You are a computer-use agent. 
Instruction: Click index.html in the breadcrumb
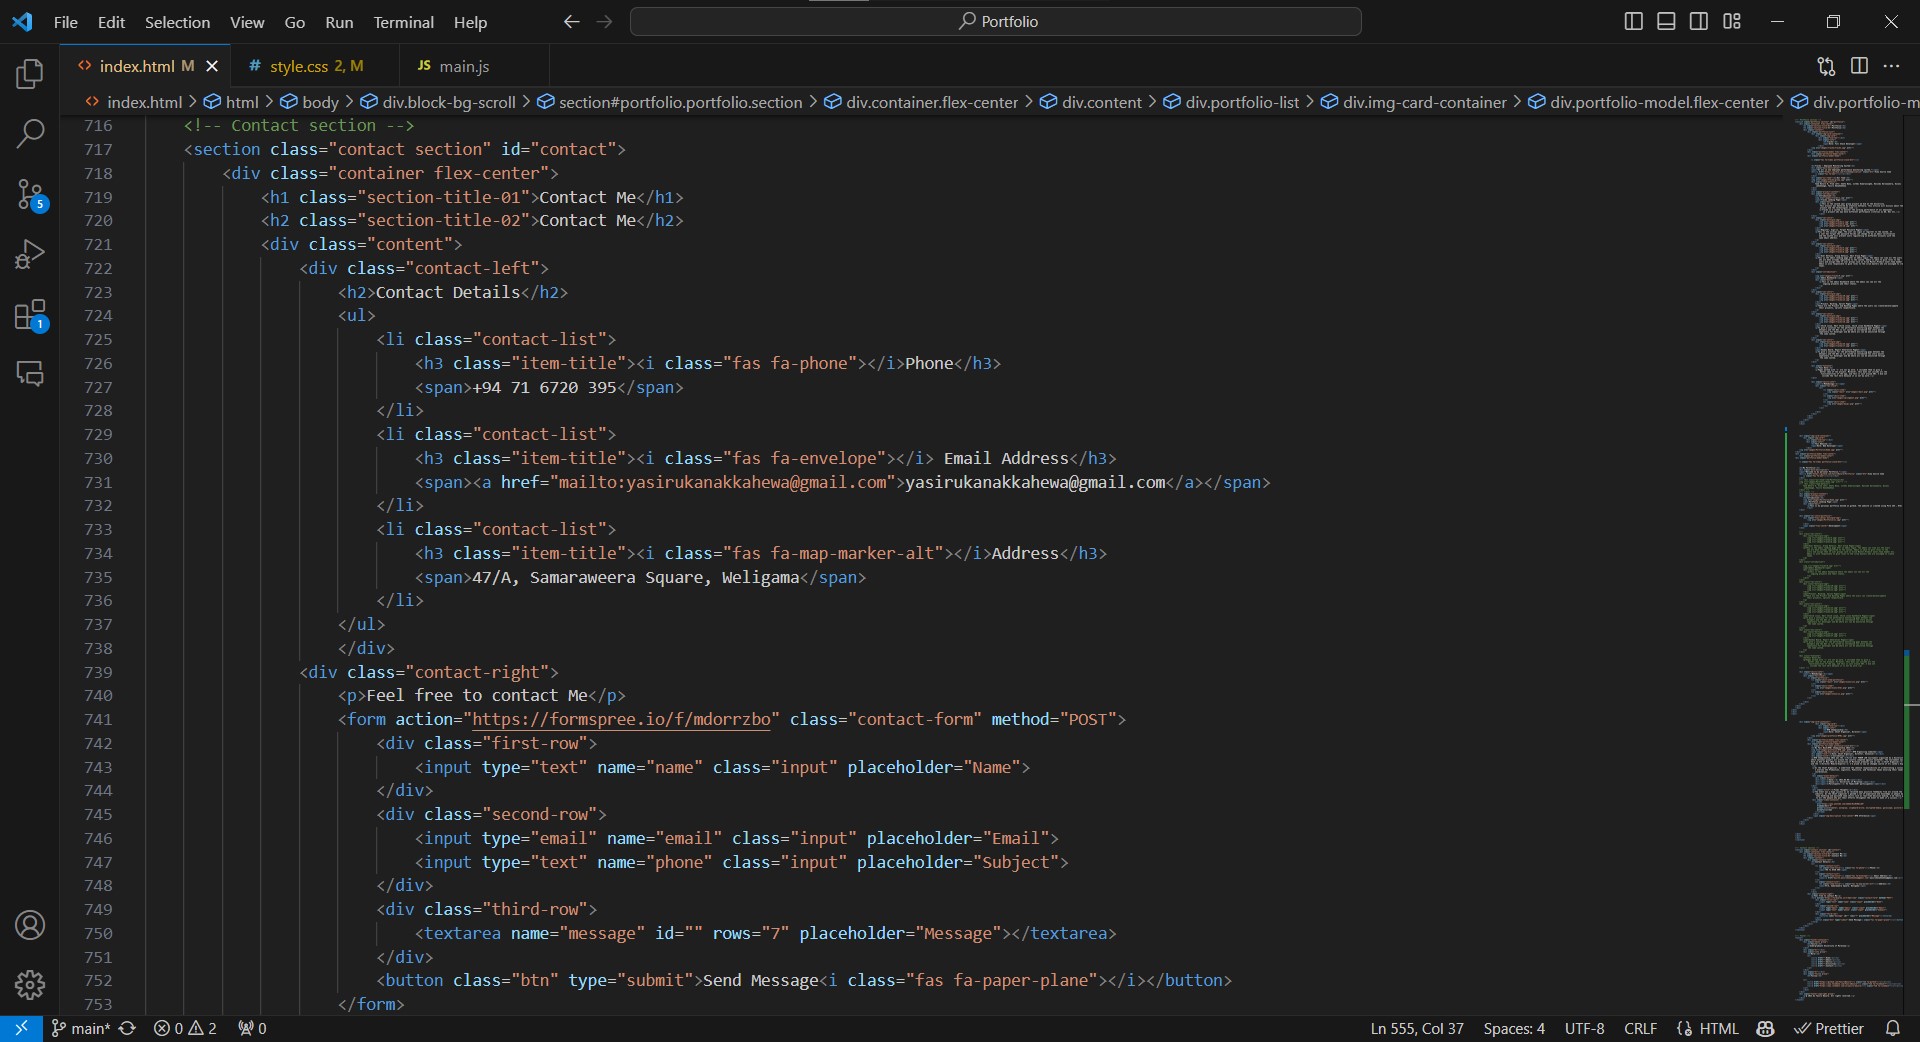(134, 102)
